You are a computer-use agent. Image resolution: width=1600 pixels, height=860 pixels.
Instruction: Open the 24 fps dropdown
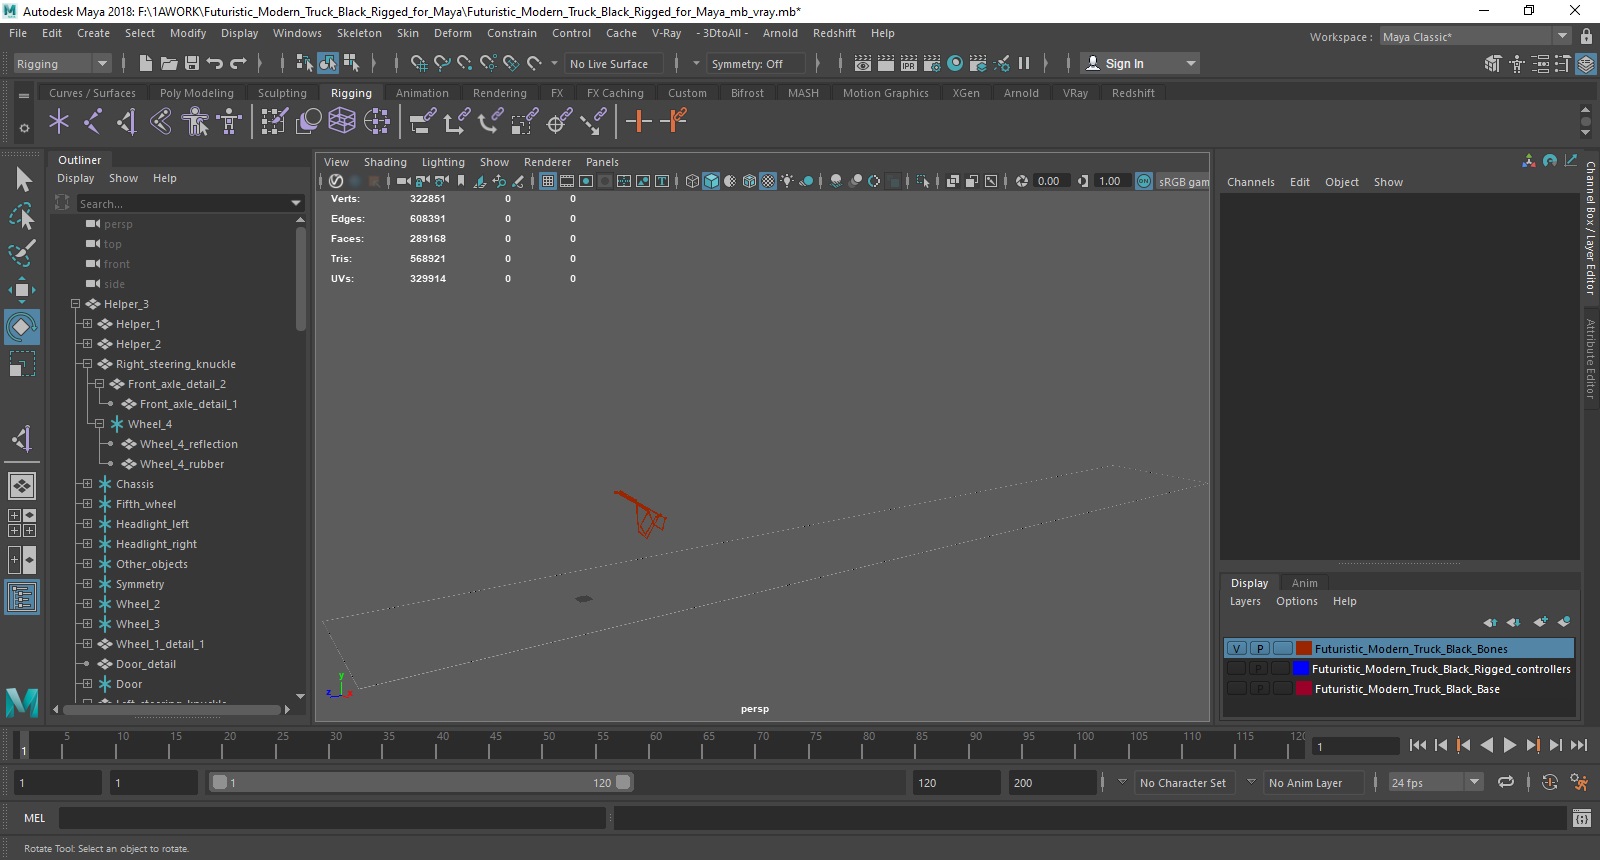point(1436,783)
